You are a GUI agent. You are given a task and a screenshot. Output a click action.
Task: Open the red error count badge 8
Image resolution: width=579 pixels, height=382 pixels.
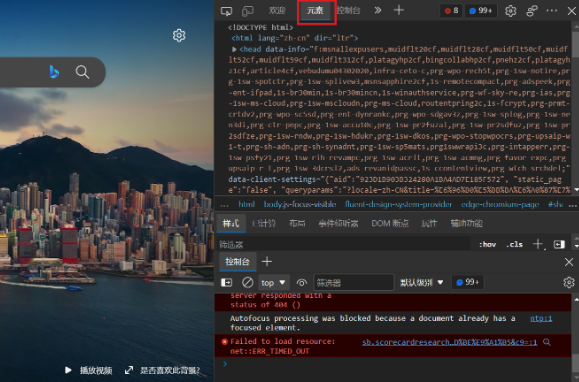click(451, 11)
